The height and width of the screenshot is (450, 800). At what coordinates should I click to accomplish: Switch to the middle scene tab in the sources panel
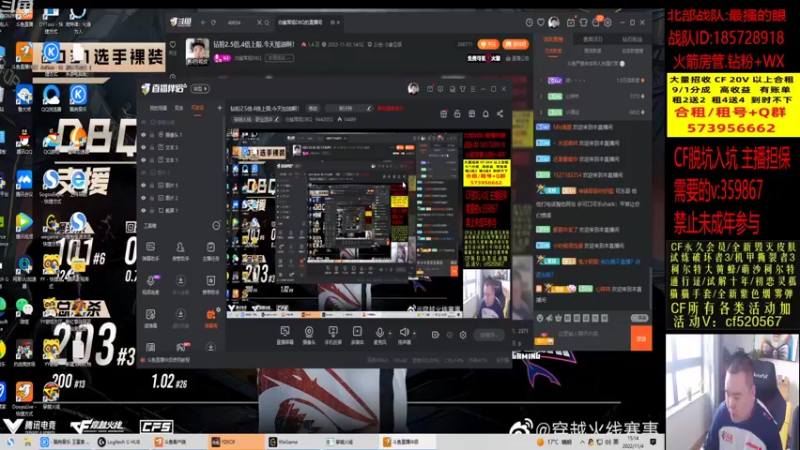179,108
